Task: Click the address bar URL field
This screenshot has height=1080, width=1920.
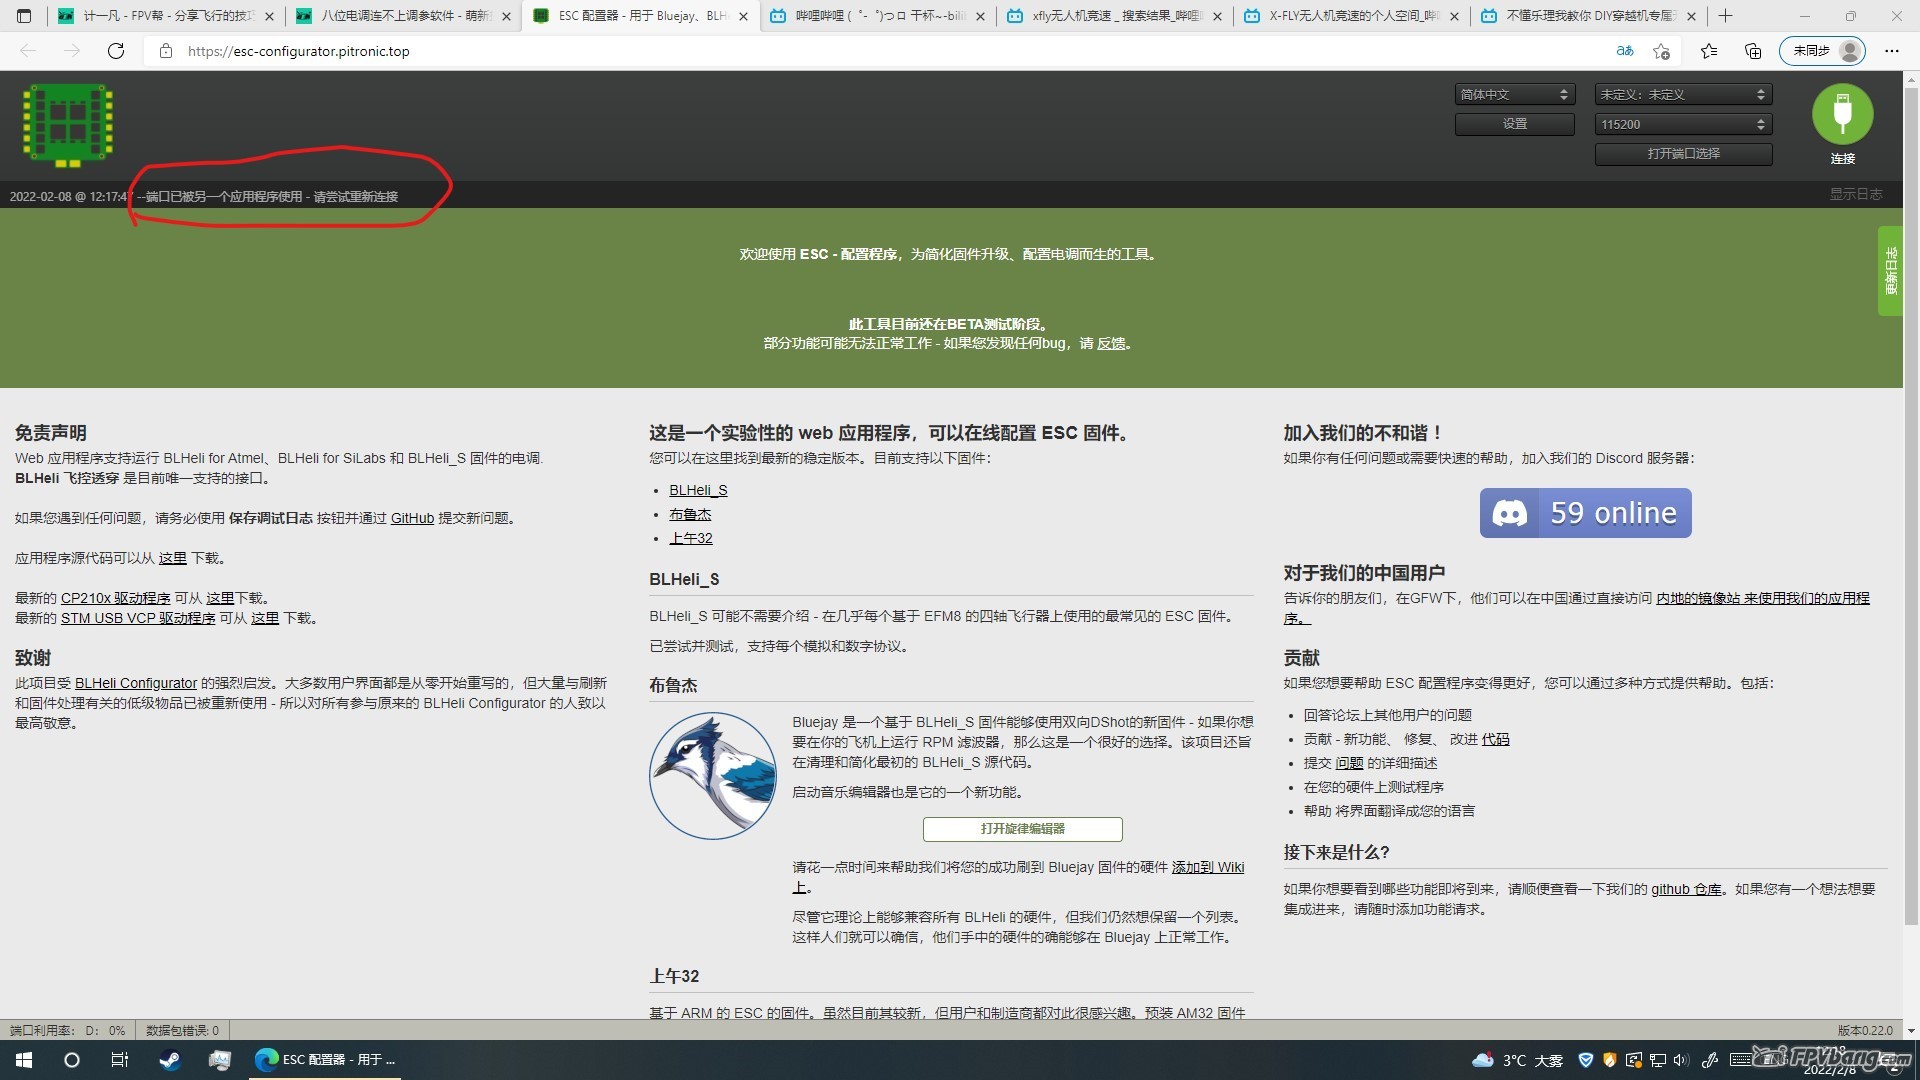Action: (880, 51)
